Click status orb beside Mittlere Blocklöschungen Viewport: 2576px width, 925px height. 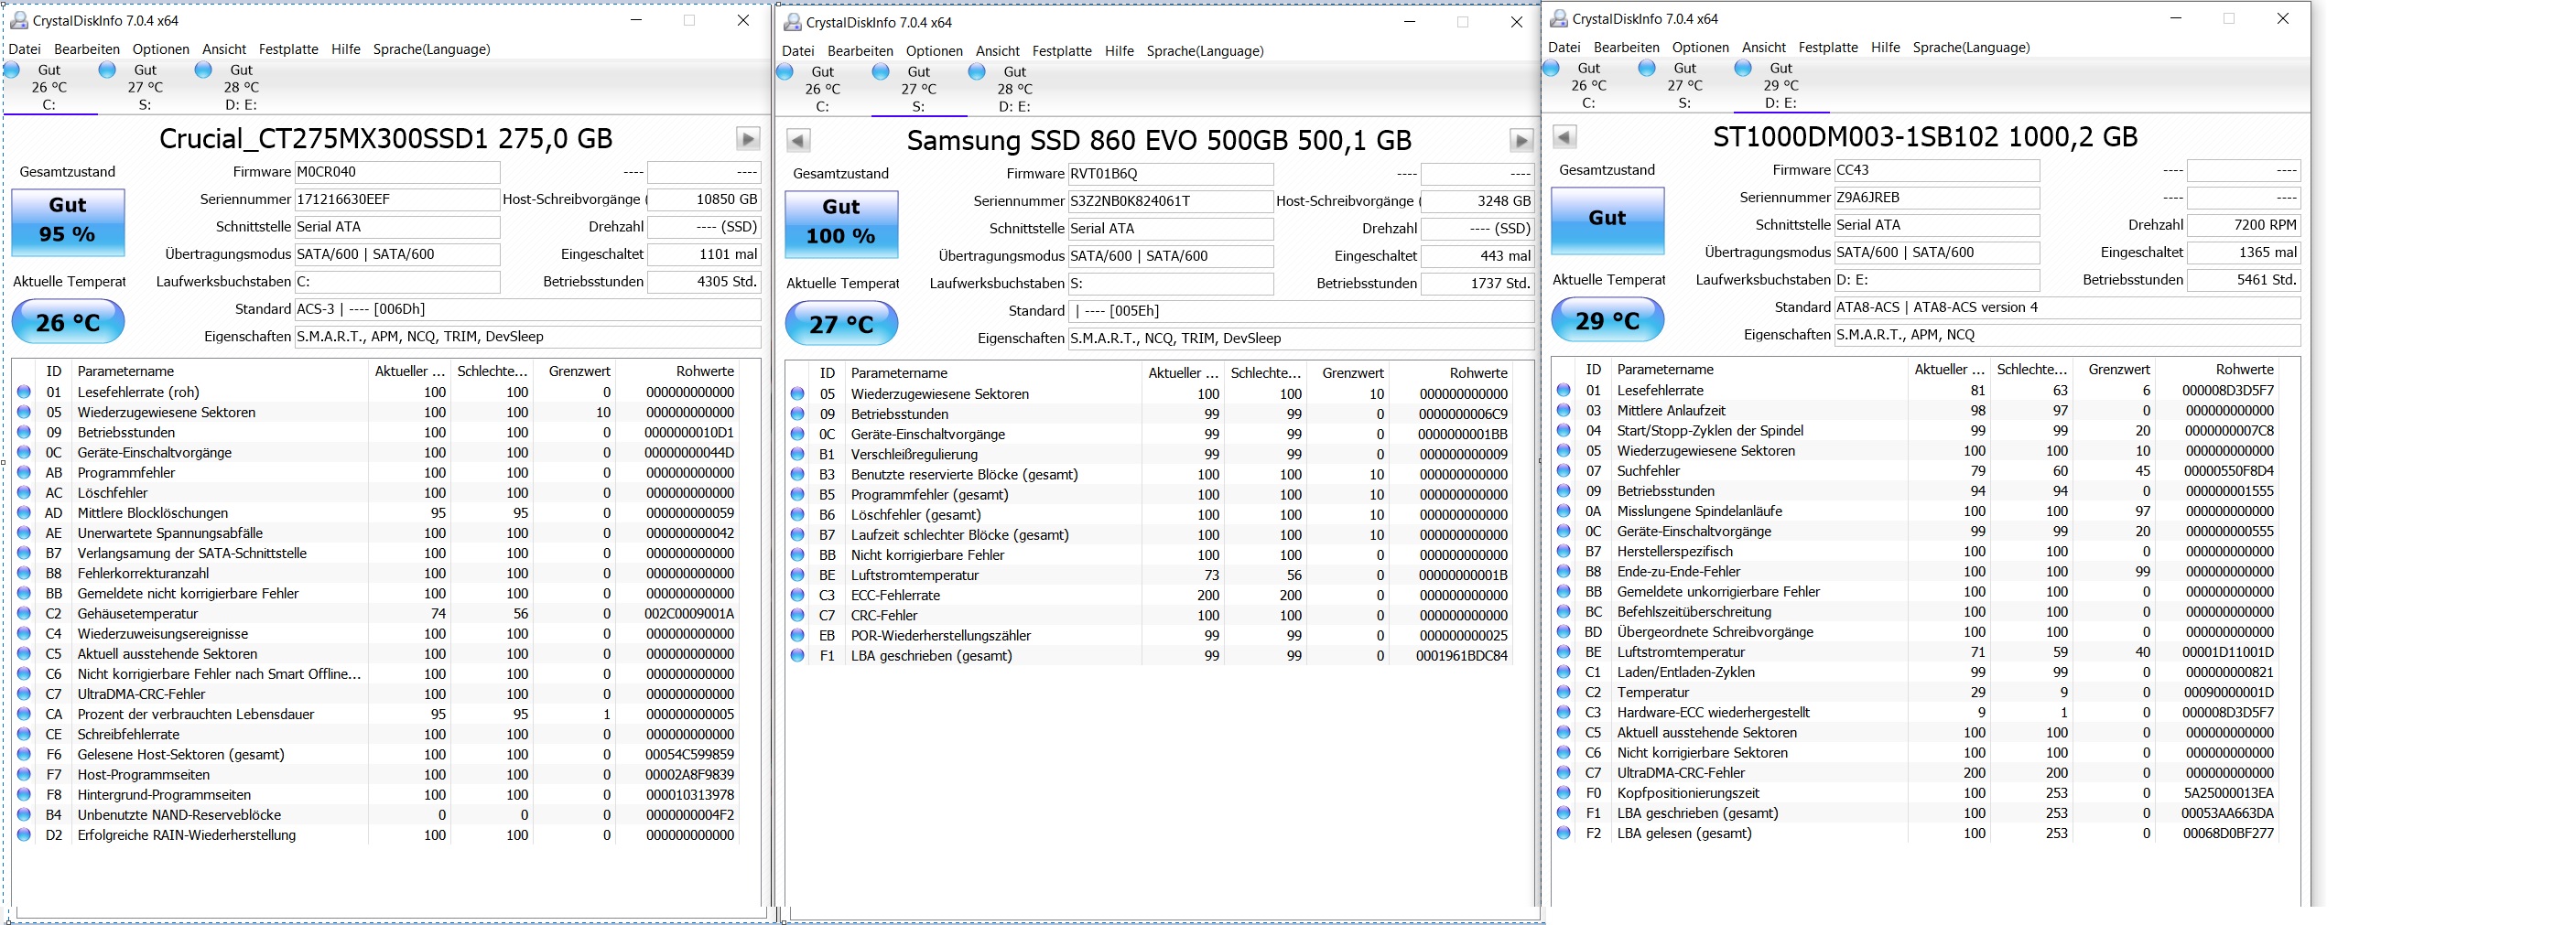click(x=24, y=513)
